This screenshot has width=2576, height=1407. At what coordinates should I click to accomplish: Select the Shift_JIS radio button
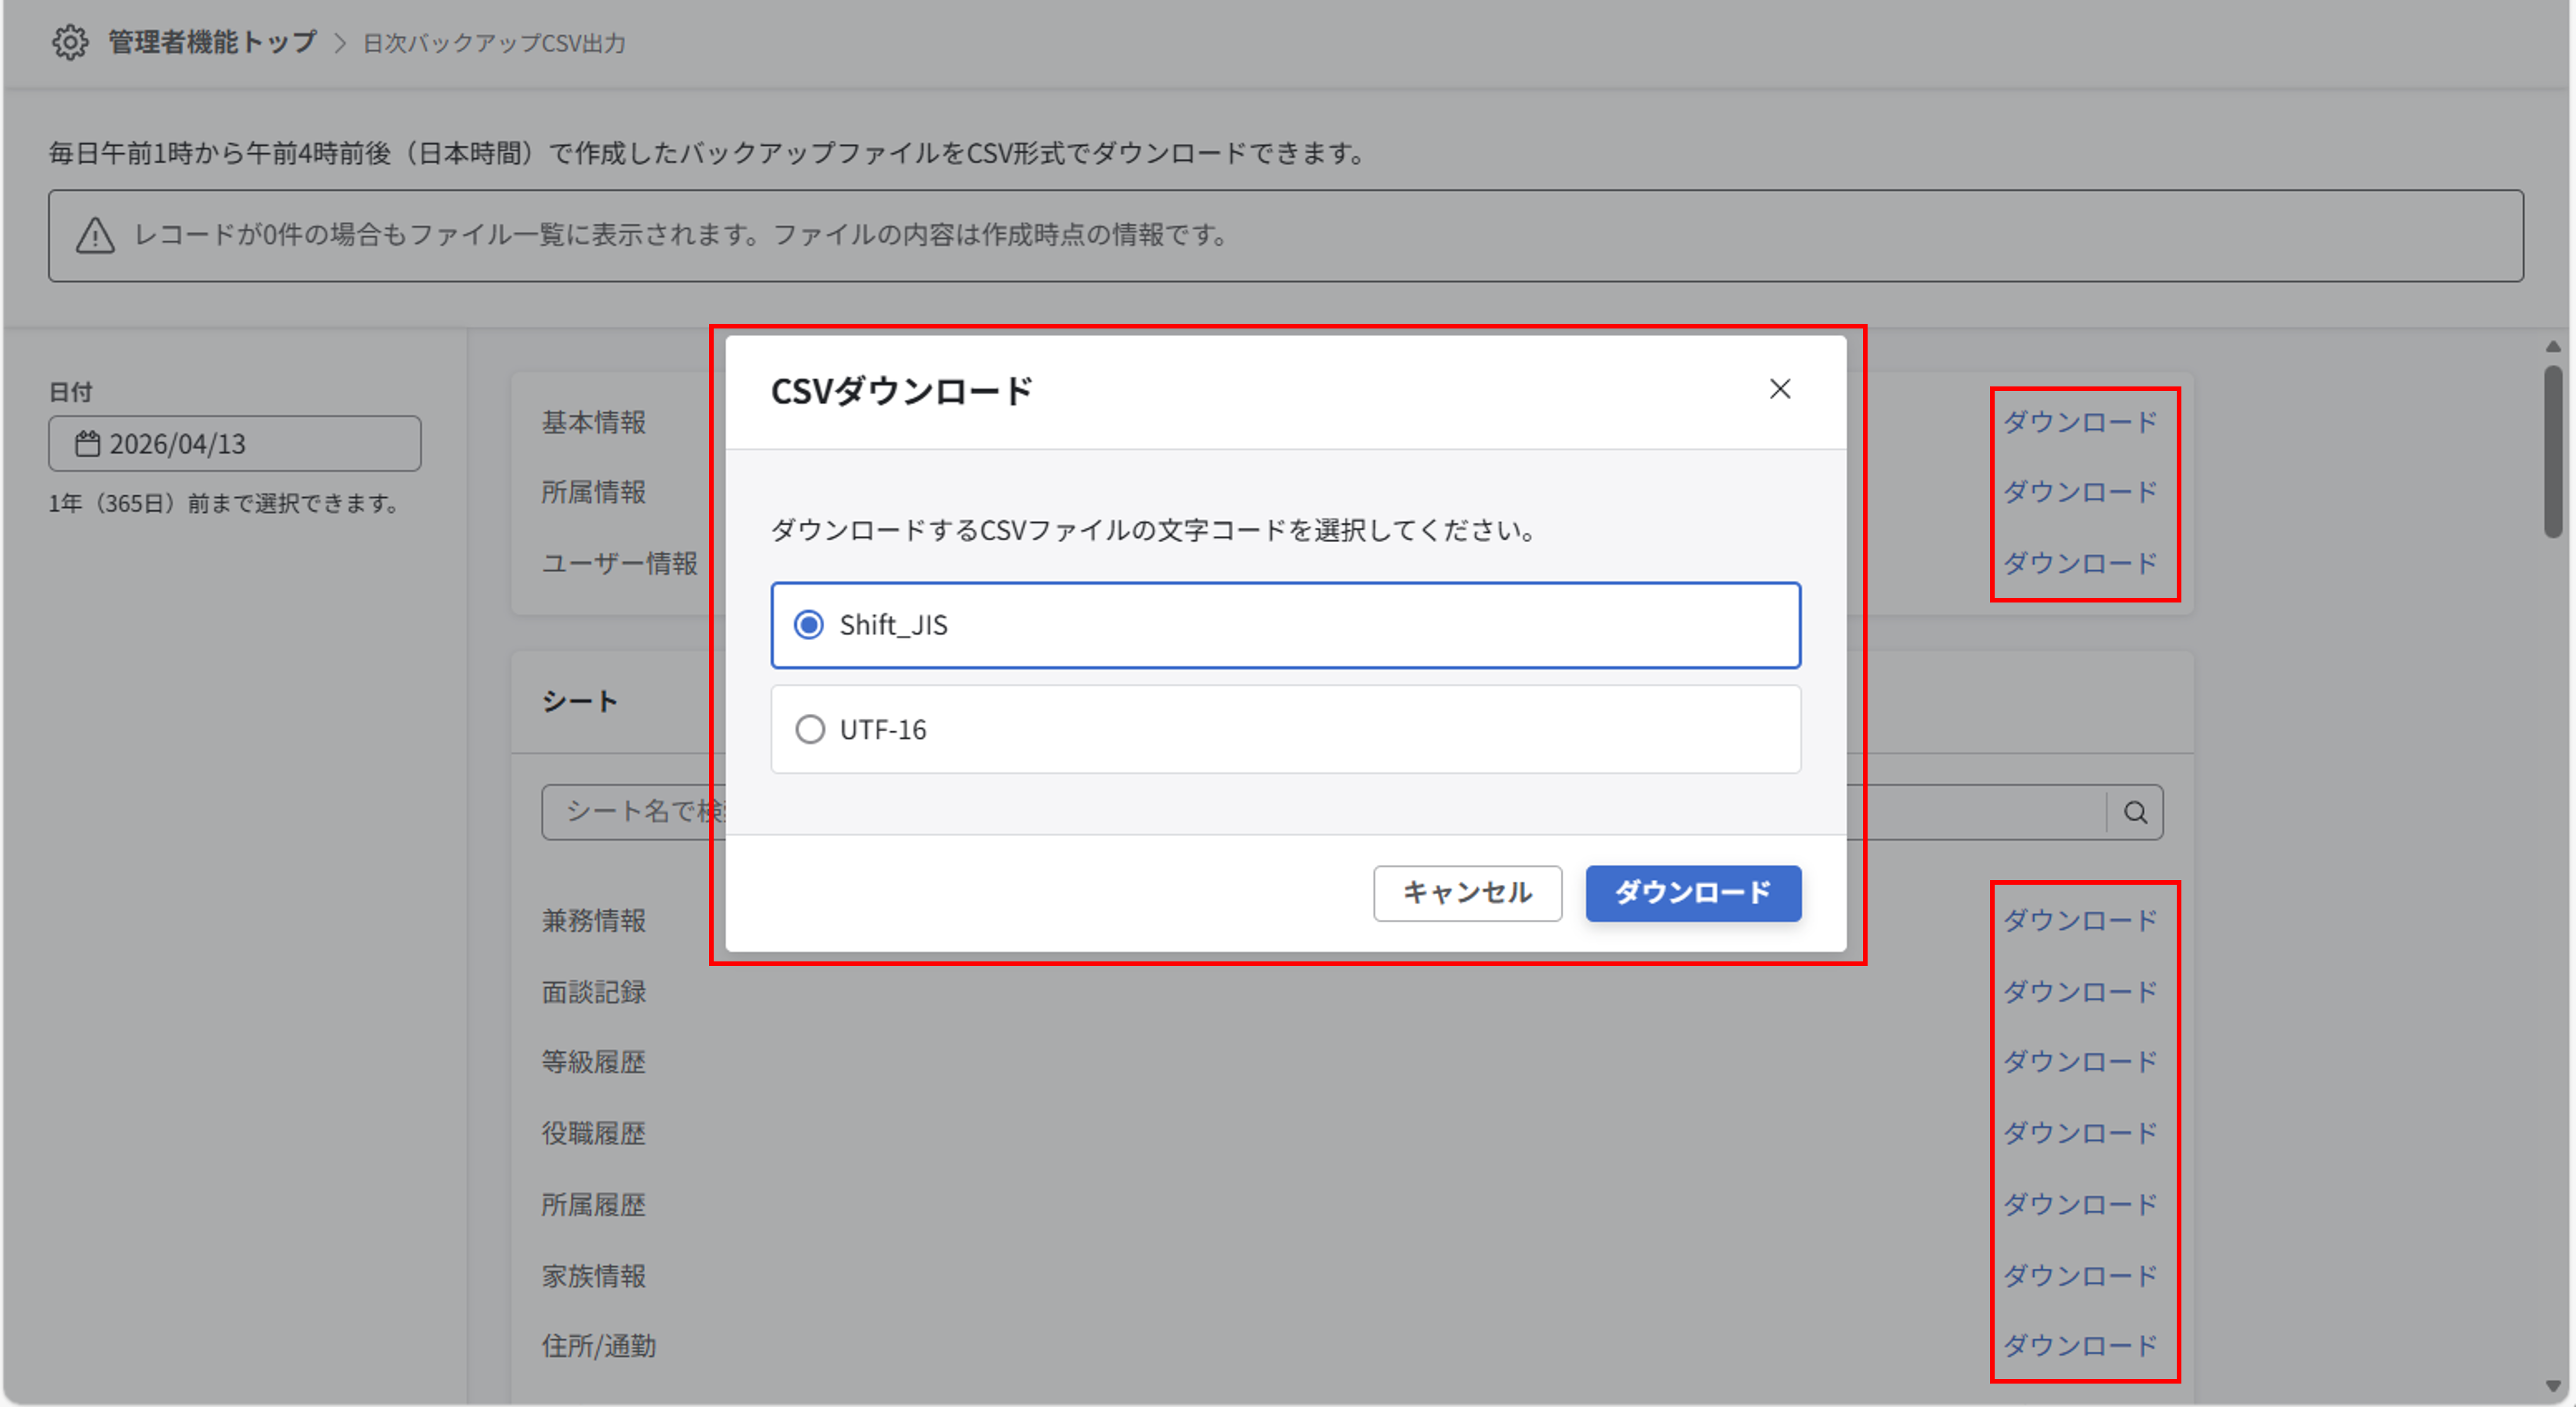point(810,624)
